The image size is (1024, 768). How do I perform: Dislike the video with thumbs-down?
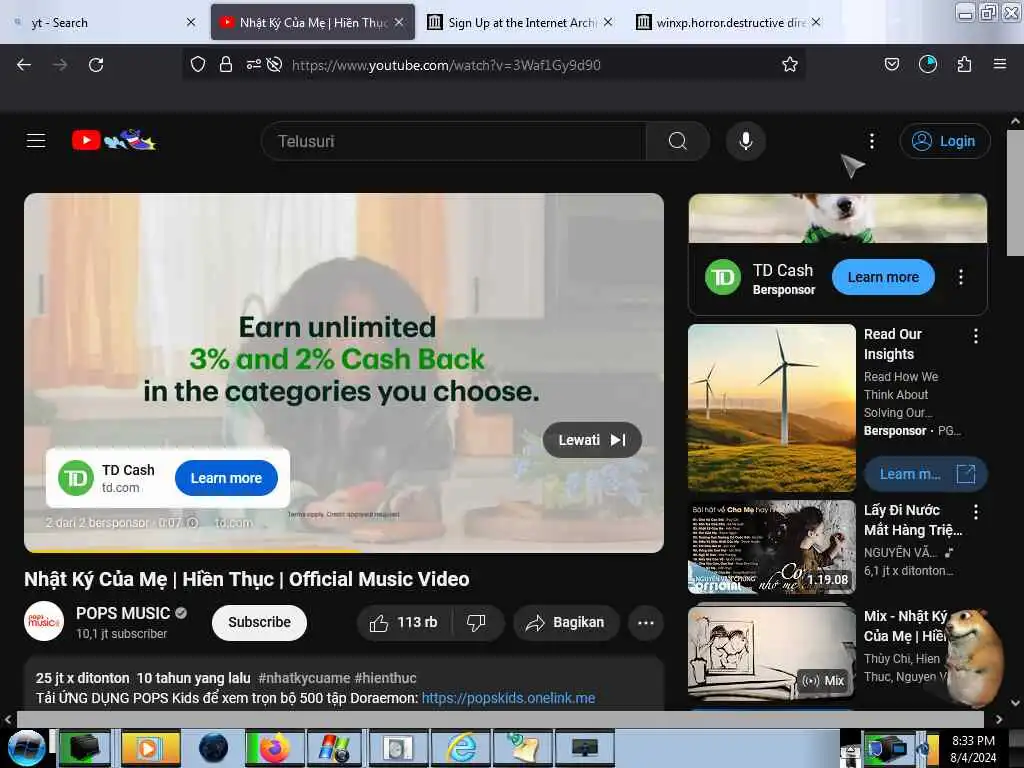click(x=477, y=622)
